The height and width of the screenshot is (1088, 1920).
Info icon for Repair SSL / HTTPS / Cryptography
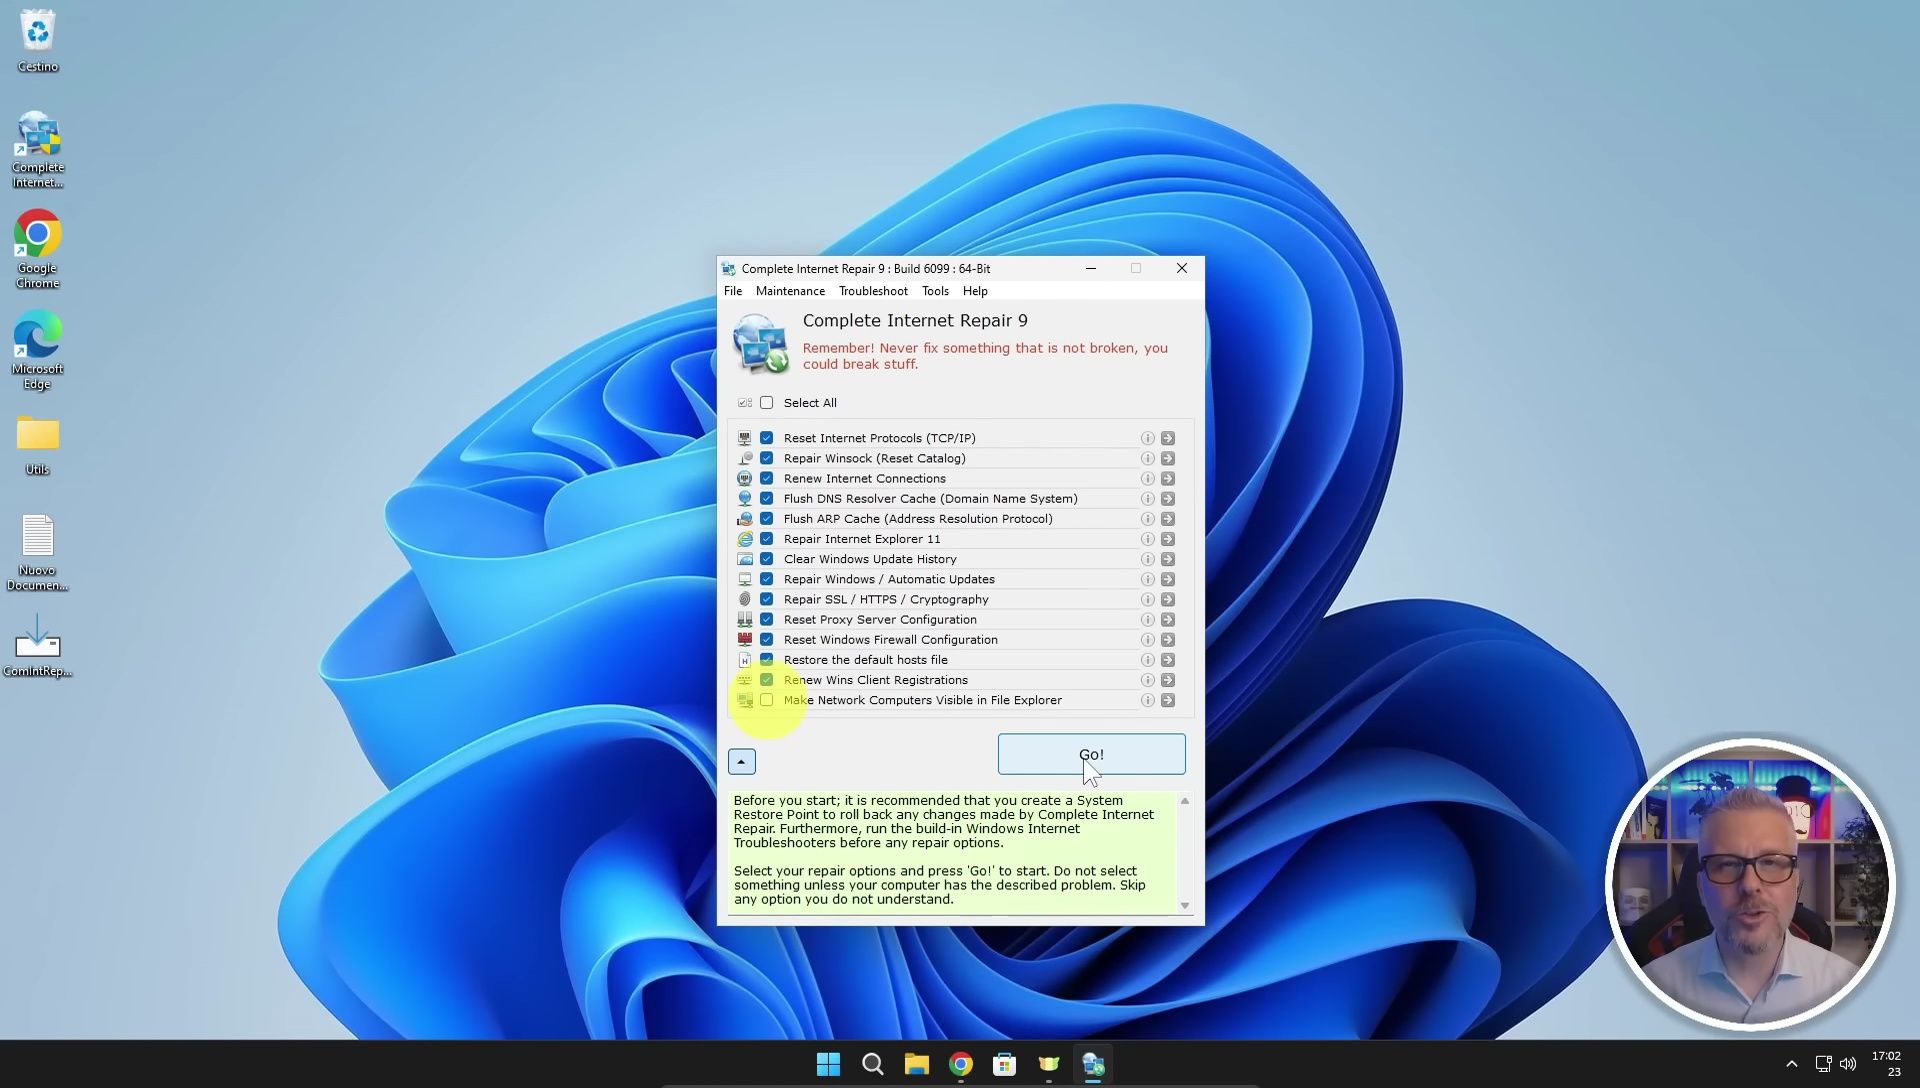(x=1147, y=599)
